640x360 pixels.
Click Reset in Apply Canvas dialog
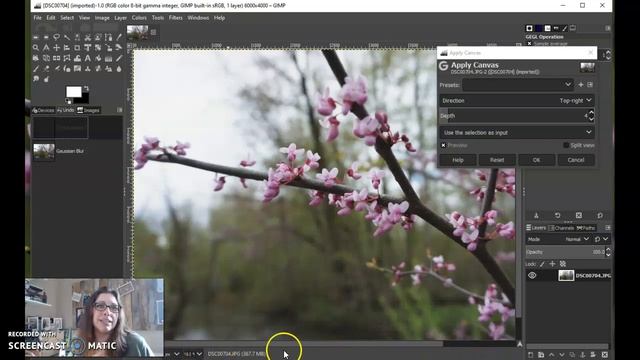tap(497, 160)
